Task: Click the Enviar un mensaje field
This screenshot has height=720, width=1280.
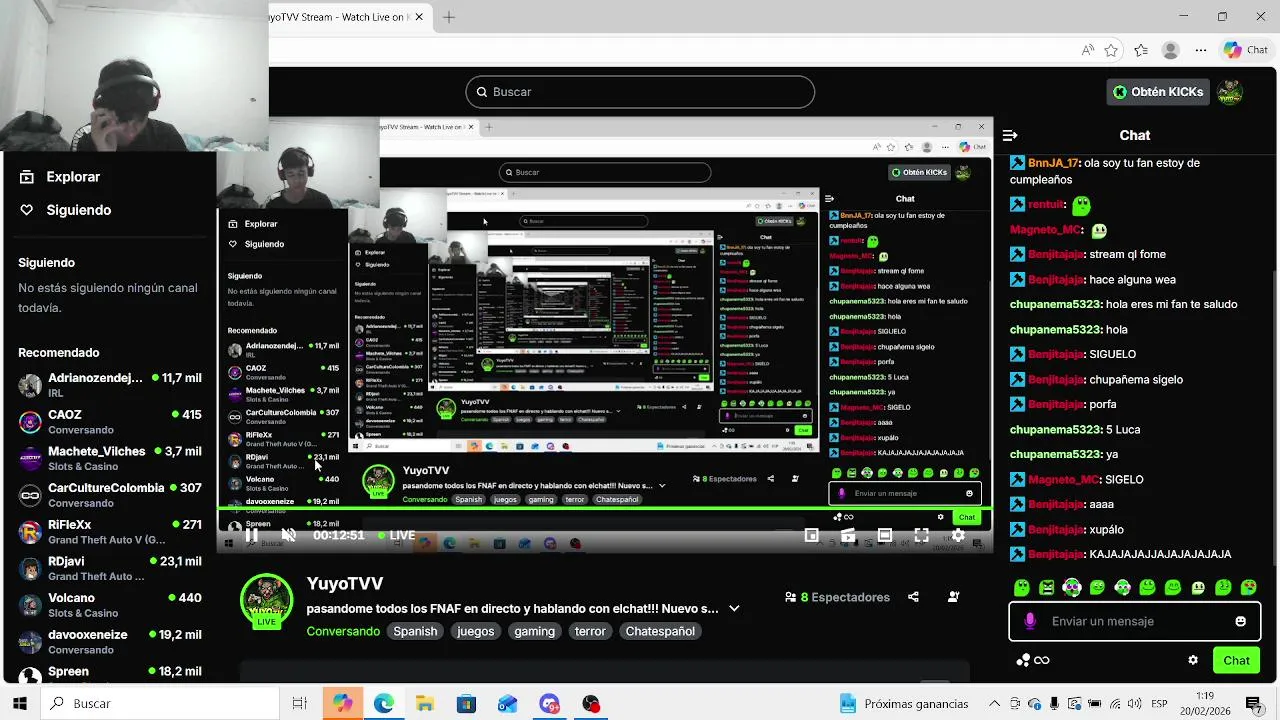Action: click(1134, 621)
